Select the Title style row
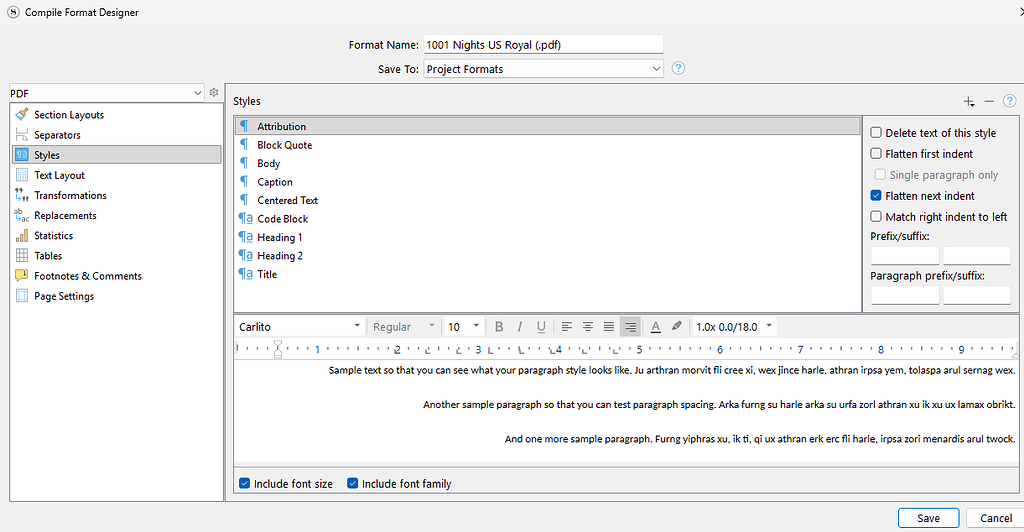Screen dimensions: 1024x532 point(547,274)
